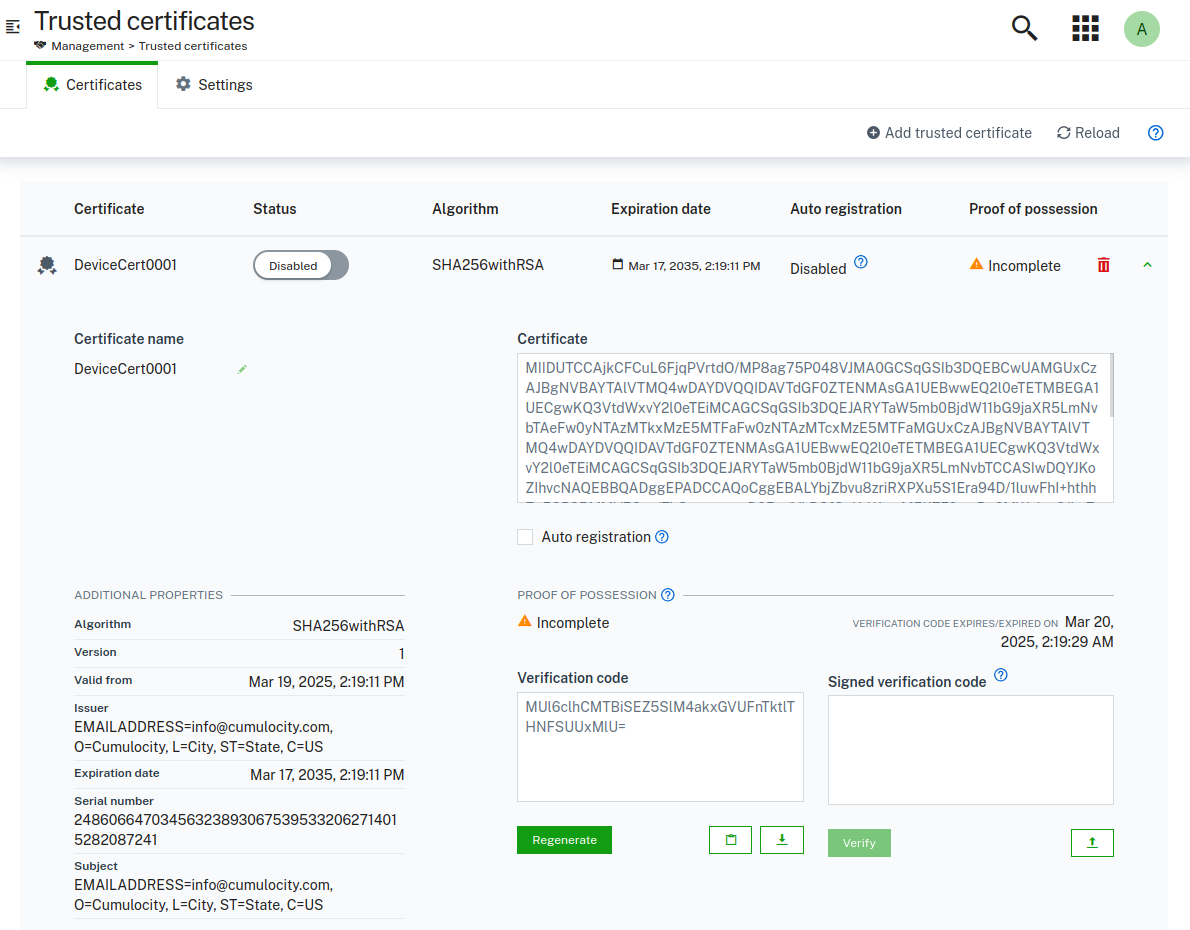Screen dimensions: 1190x930
Task: Check the Auto registration checkbox
Action: [525, 537]
